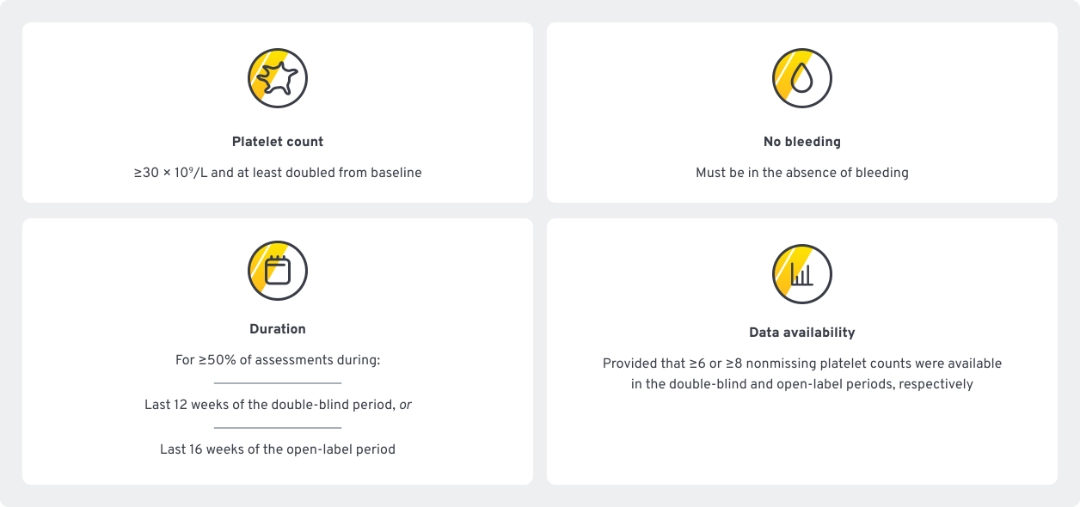Click 'For ≥50% of assessments during' text
1080x507 pixels.
pyautogui.click(x=278, y=360)
